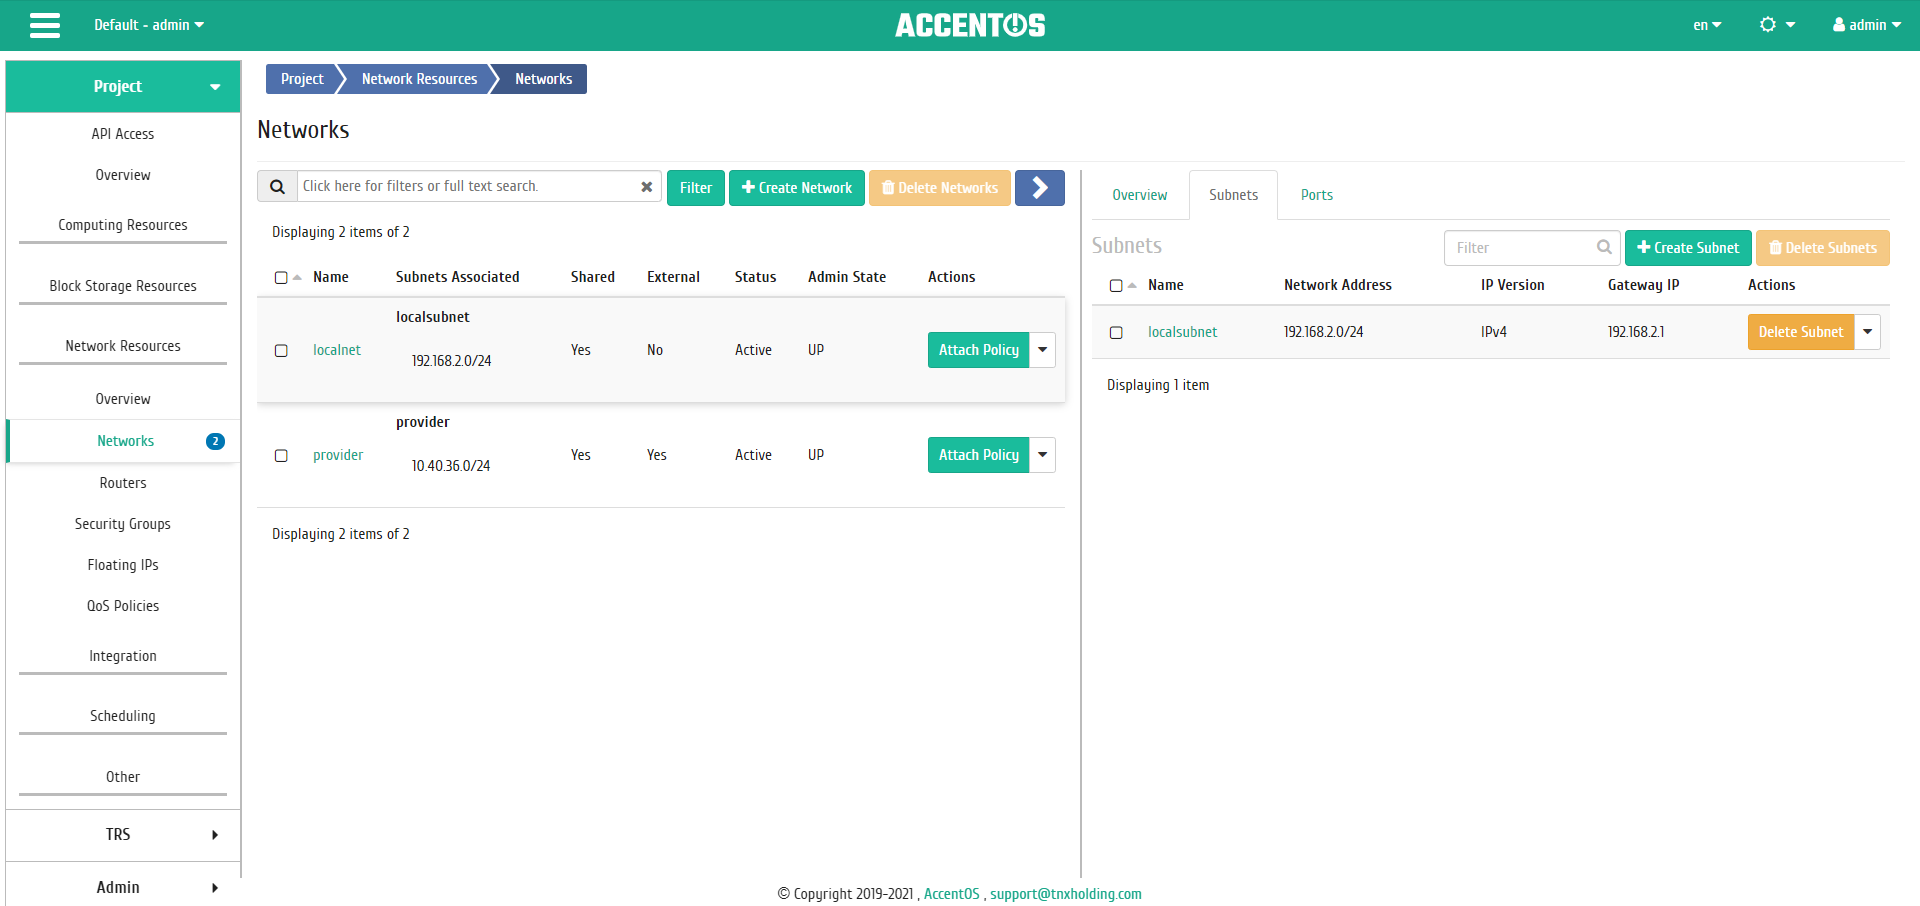Screen dimensions: 1920x906
Task: Sort subnets table by Name arrow
Action: [x=1132, y=286]
